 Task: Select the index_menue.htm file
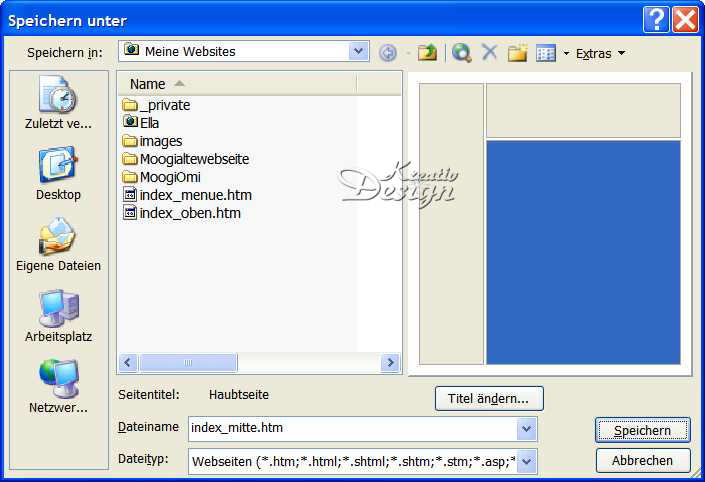click(187, 195)
